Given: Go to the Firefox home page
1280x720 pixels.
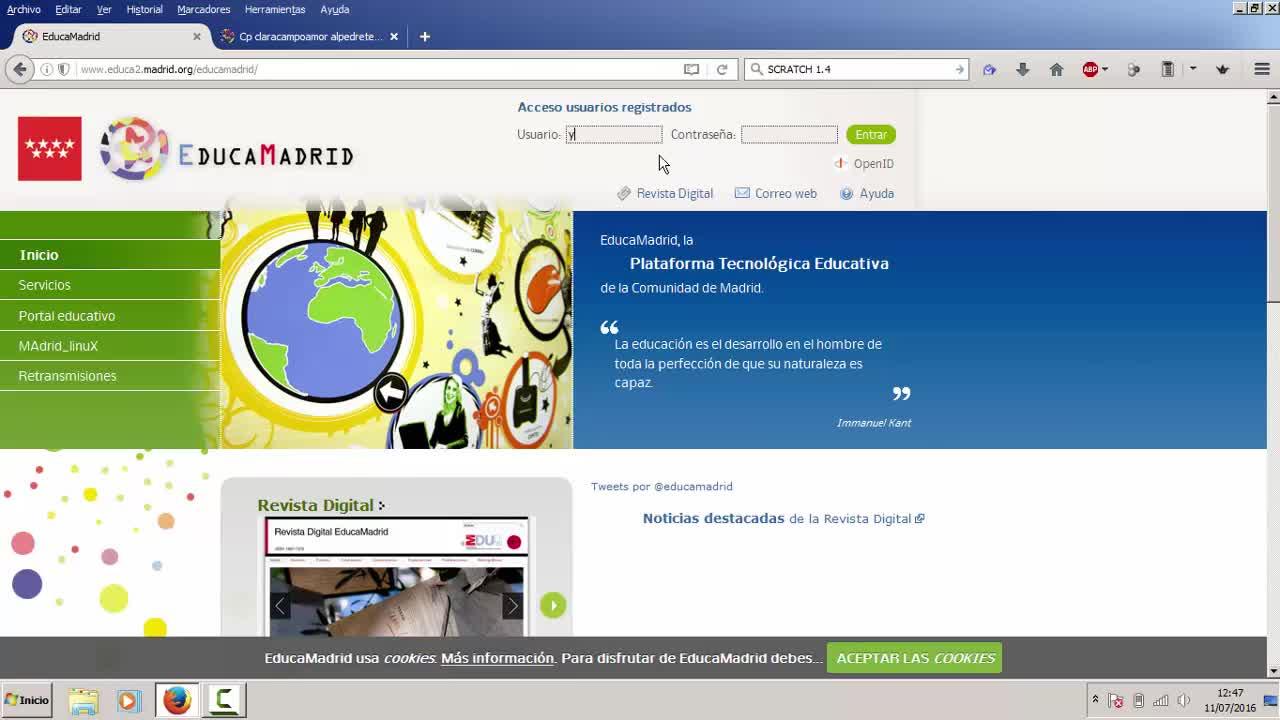Looking at the screenshot, I should click(1056, 69).
